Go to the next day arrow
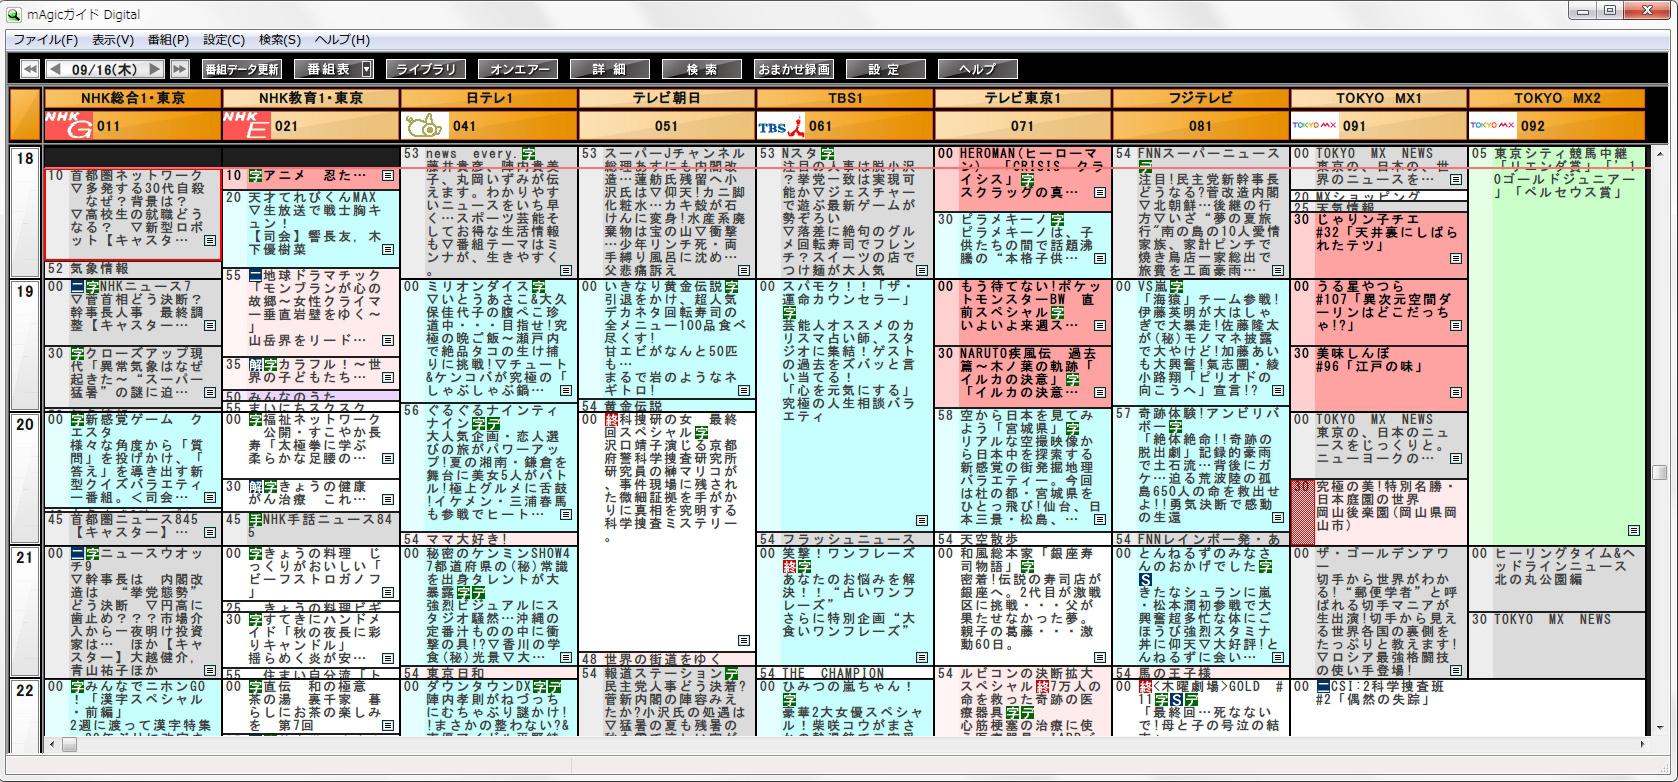 point(155,69)
